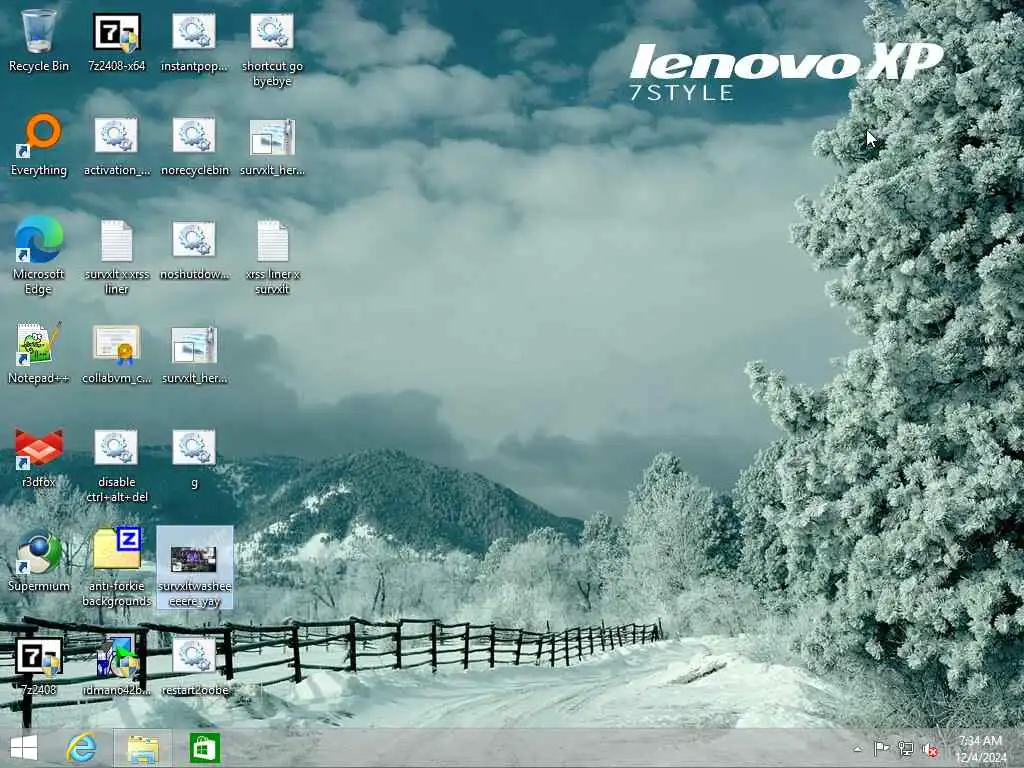Image resolution: width=1024 pixels, height=768 pixels.
Task: Launch Internet Explorer from the taskbar
Action: tap(82, 748)
